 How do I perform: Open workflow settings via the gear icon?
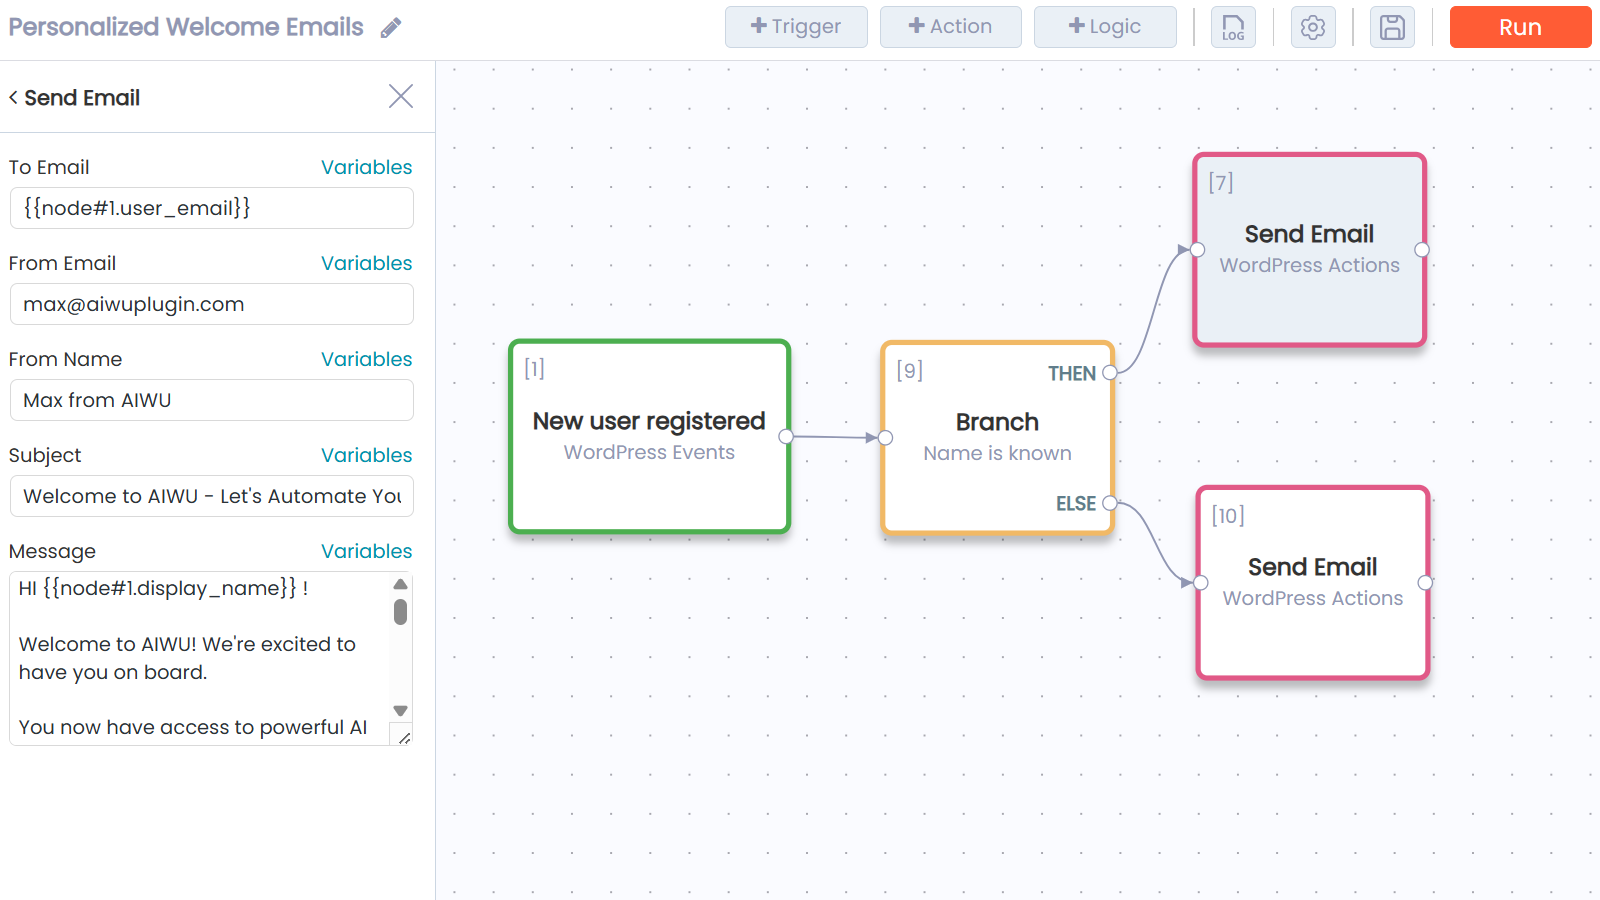click(x=1312, y=27)
